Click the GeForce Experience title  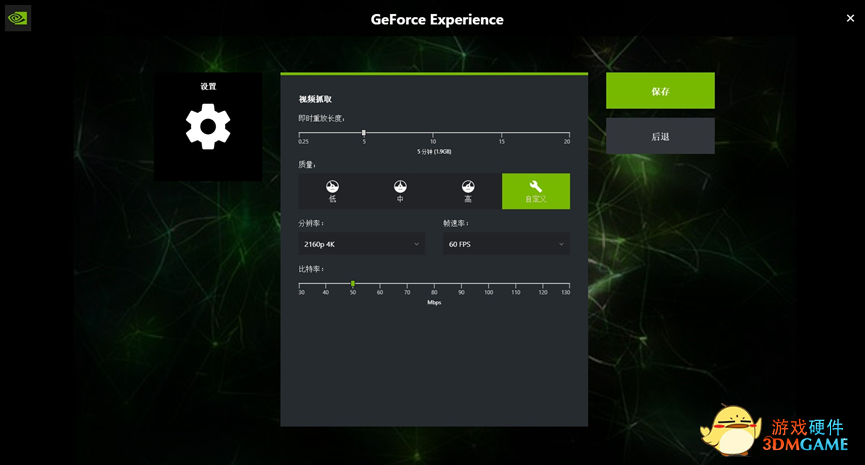[437, 19]
